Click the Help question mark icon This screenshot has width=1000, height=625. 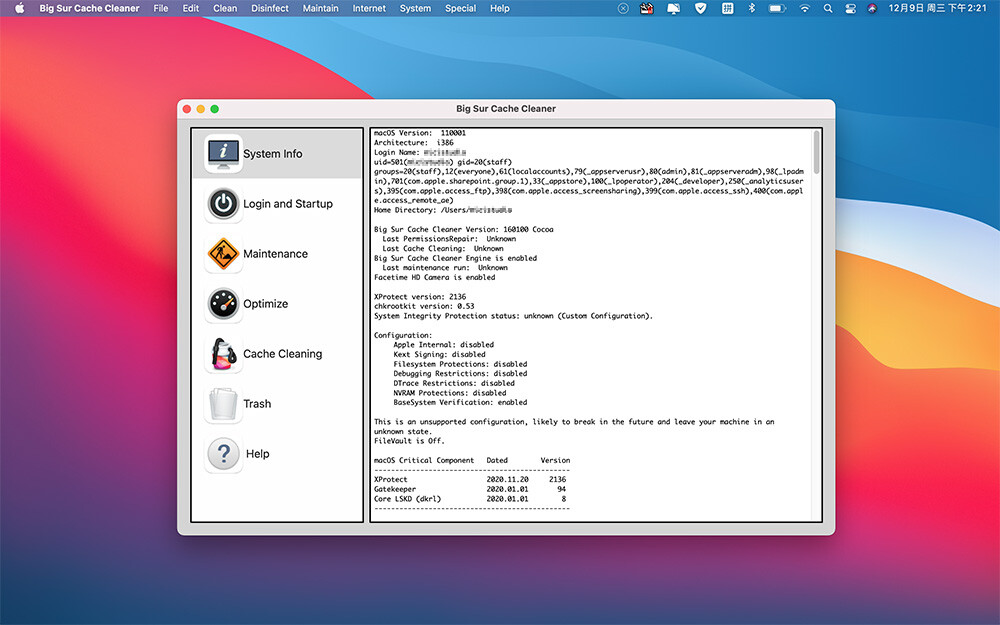coord(223,454)
